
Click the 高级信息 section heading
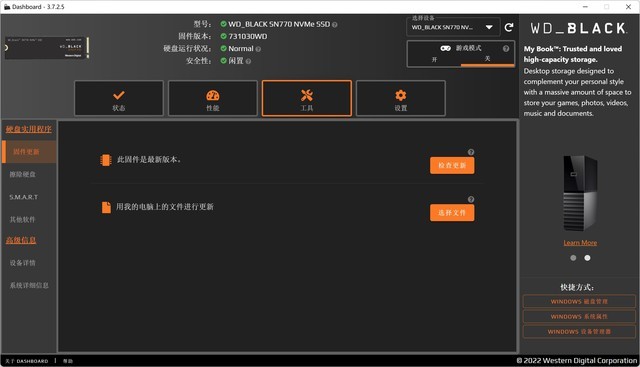[21, 240]
